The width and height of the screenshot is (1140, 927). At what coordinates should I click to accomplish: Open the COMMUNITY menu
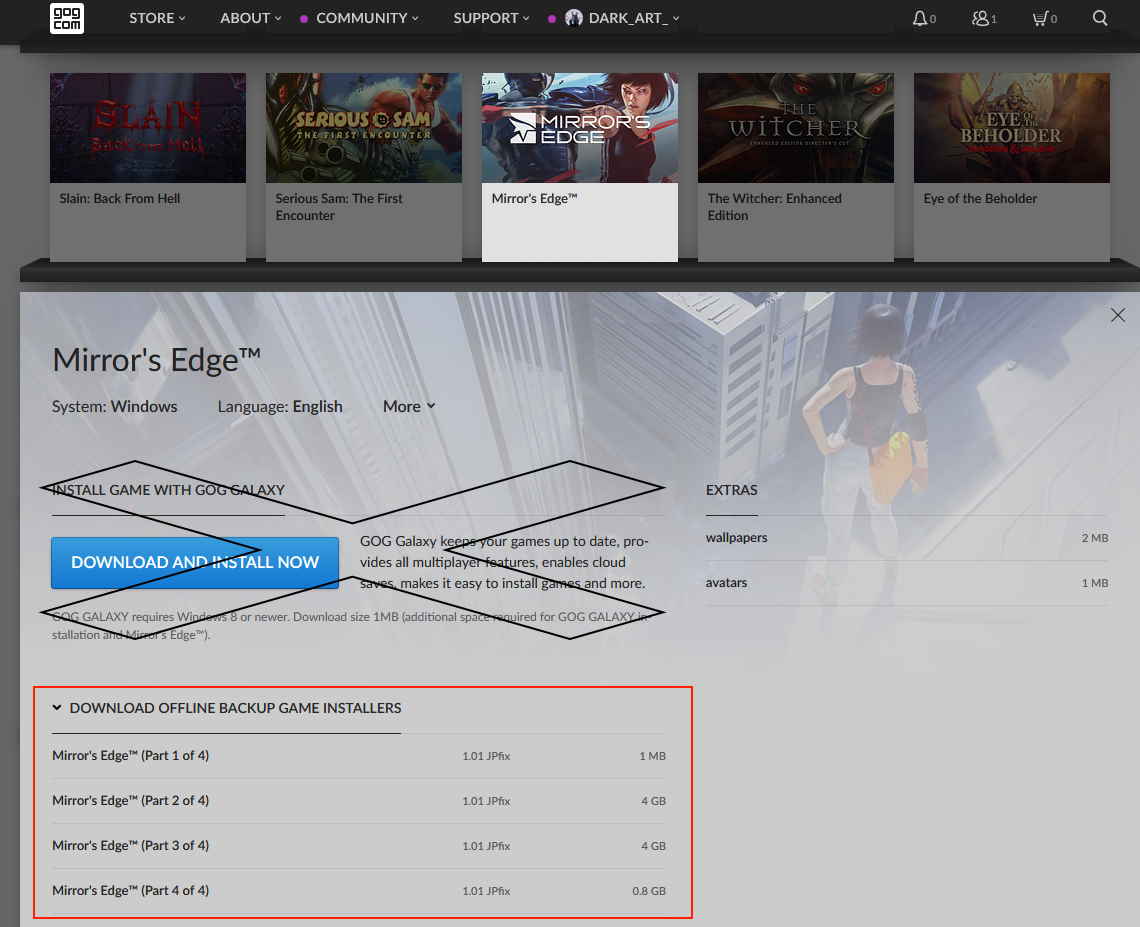click(x=367, y=18)
